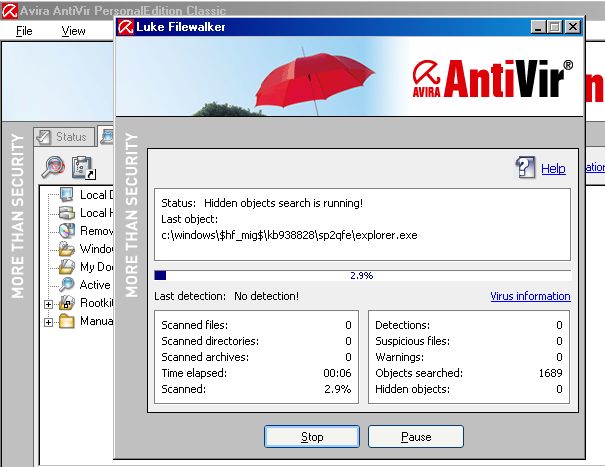Pause the running scan

point(416,437)
